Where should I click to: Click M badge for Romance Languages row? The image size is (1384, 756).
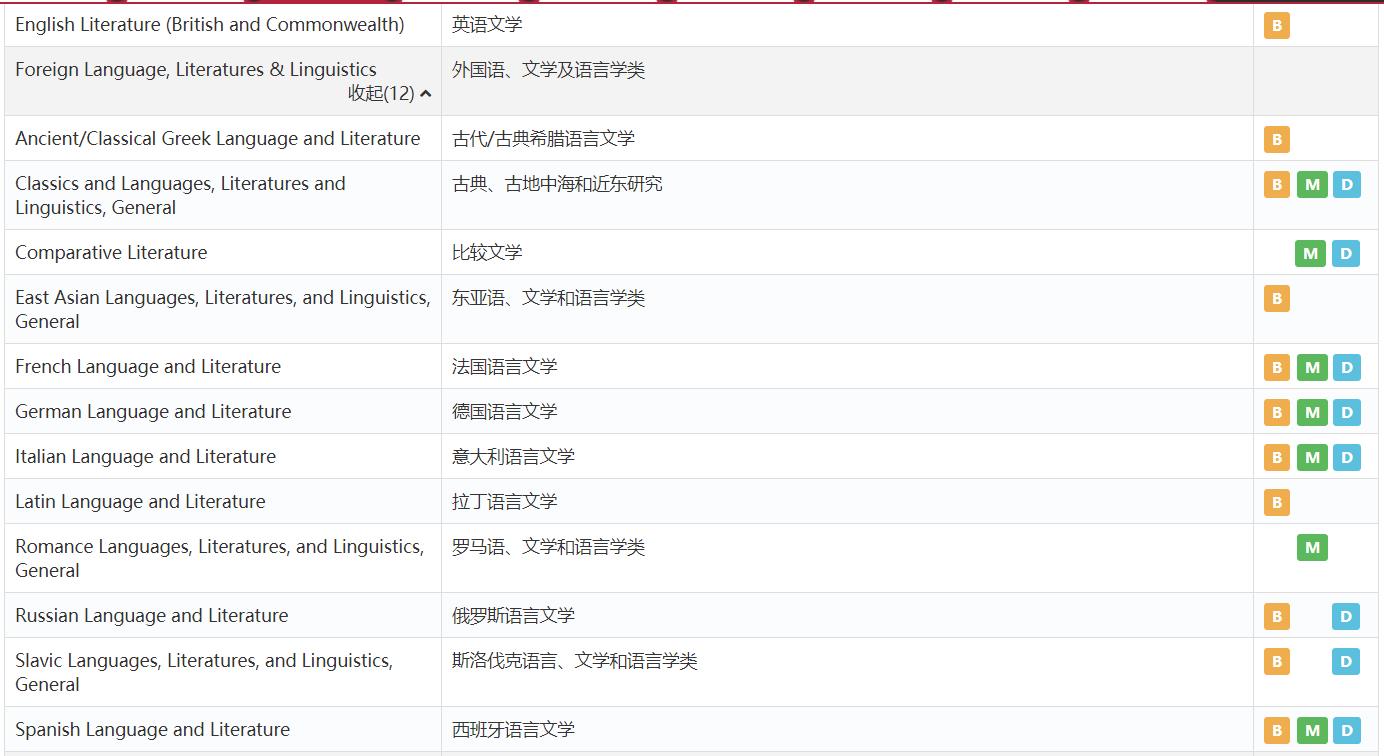click(x=1312, y=547)
